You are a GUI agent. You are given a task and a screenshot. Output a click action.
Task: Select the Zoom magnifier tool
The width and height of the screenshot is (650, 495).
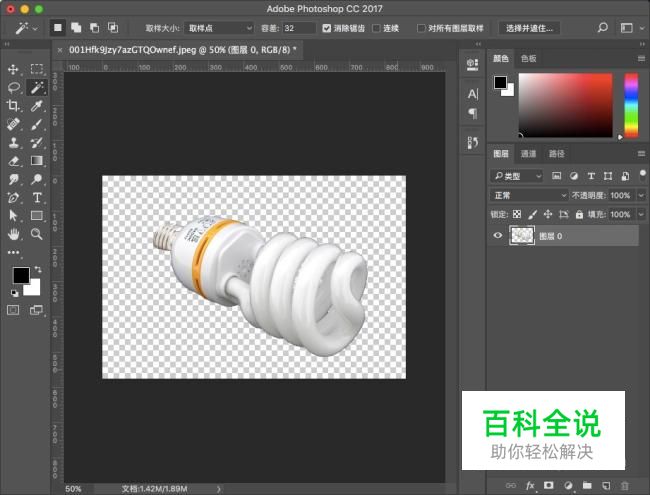pos(36,234)
